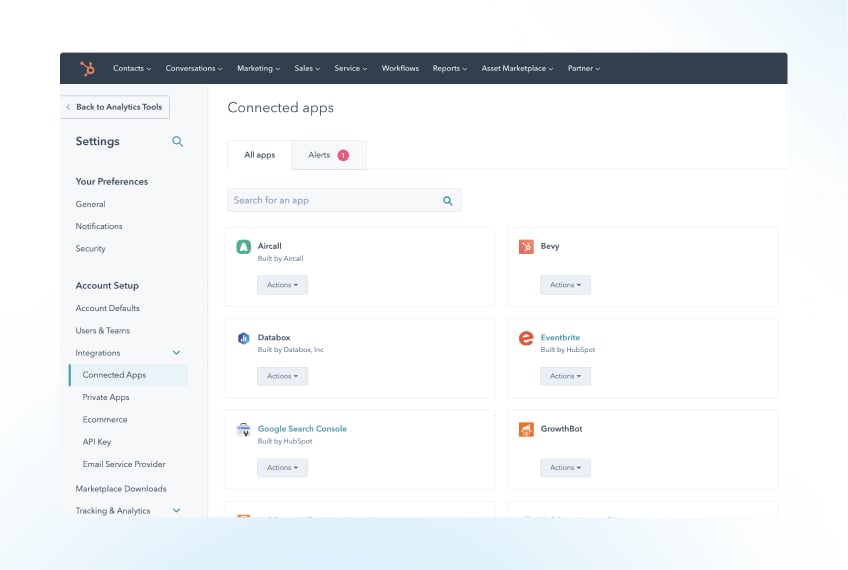Click the Aircall app name
This screenshot has height=570, width=848.
(269, 246)
